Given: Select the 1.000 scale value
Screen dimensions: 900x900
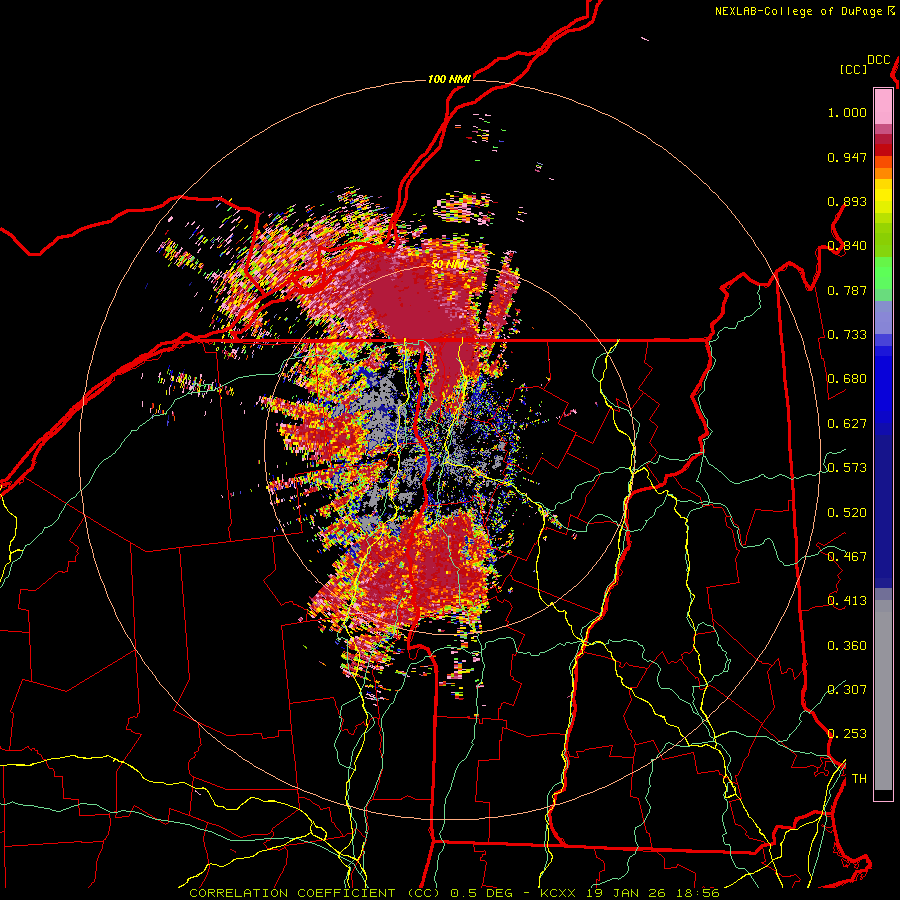Looking at the screenshot, I should (x=847, y=112).
